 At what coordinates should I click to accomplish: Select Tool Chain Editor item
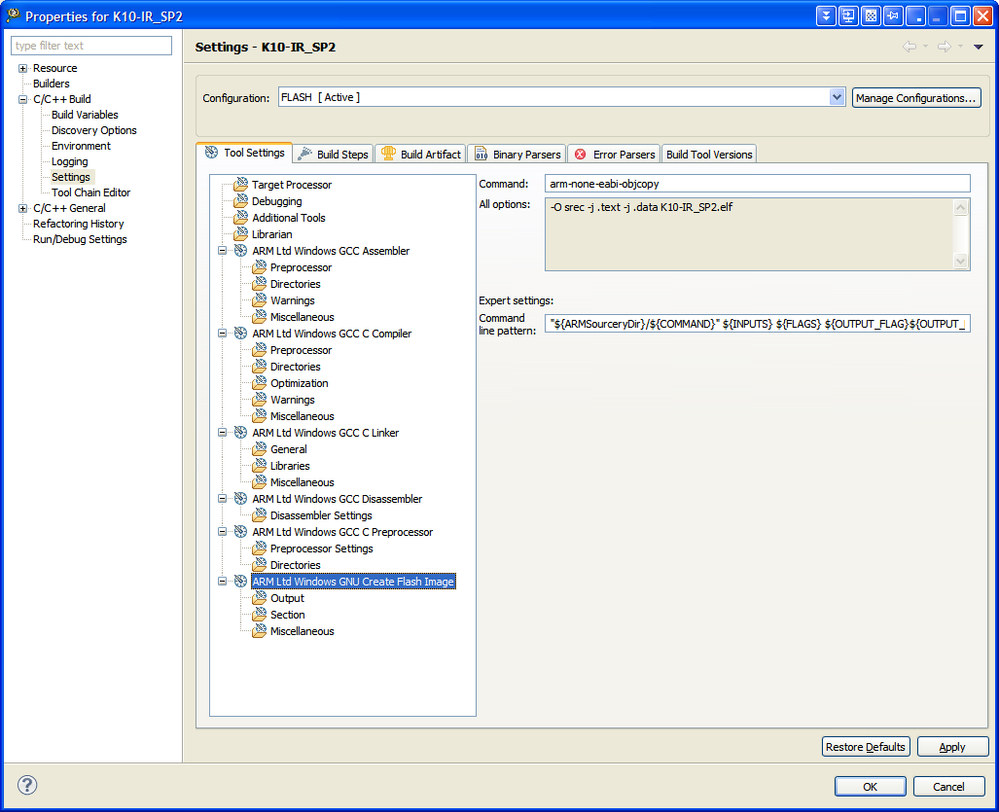(90, 192)
